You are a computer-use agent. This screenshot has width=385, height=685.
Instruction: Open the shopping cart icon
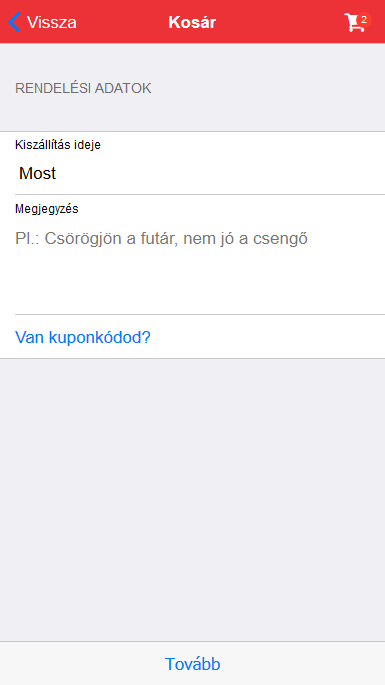click(354, 23)
